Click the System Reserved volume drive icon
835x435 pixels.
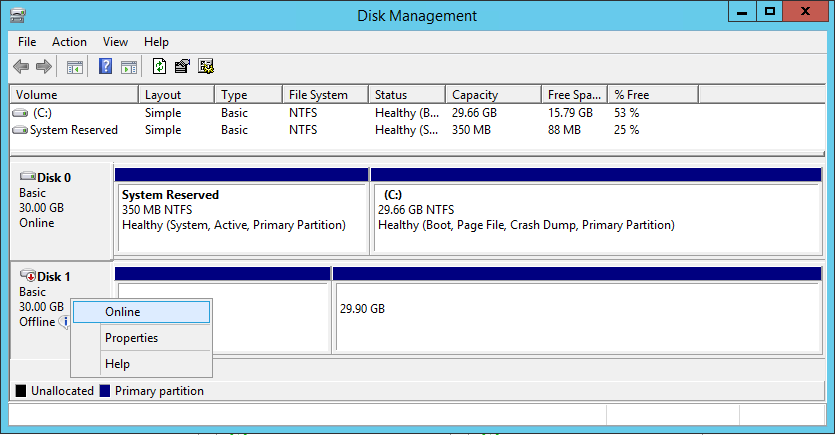20,130
